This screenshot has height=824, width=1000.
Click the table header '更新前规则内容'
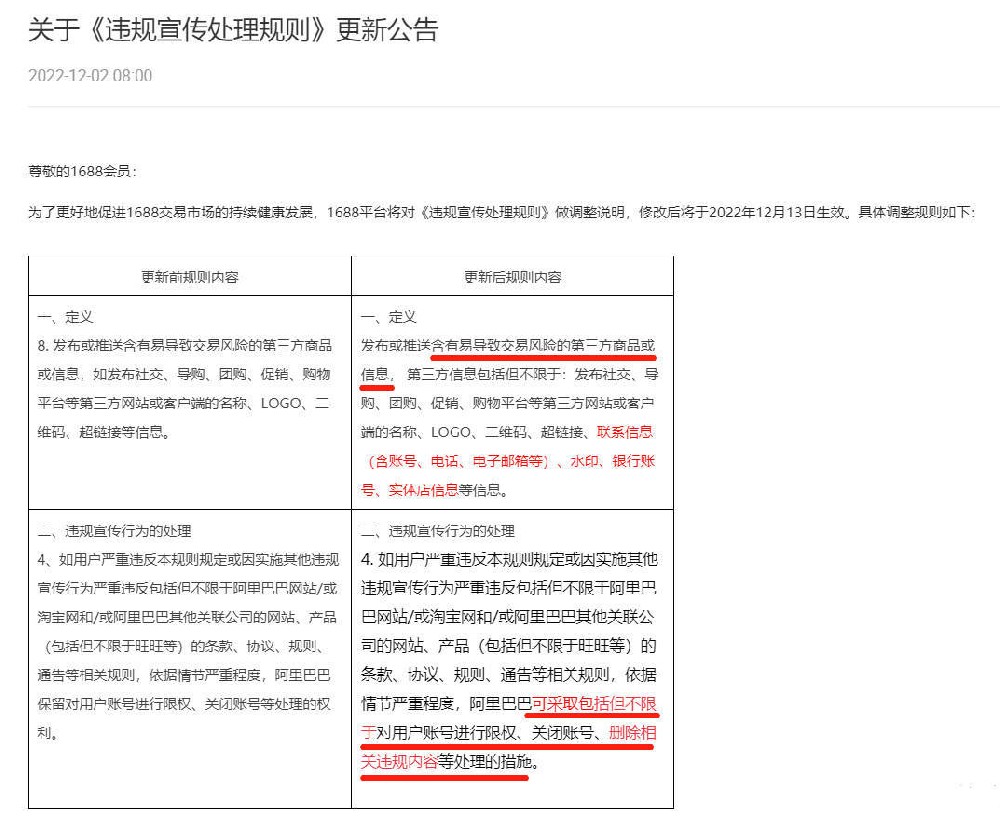click(190, 277)
